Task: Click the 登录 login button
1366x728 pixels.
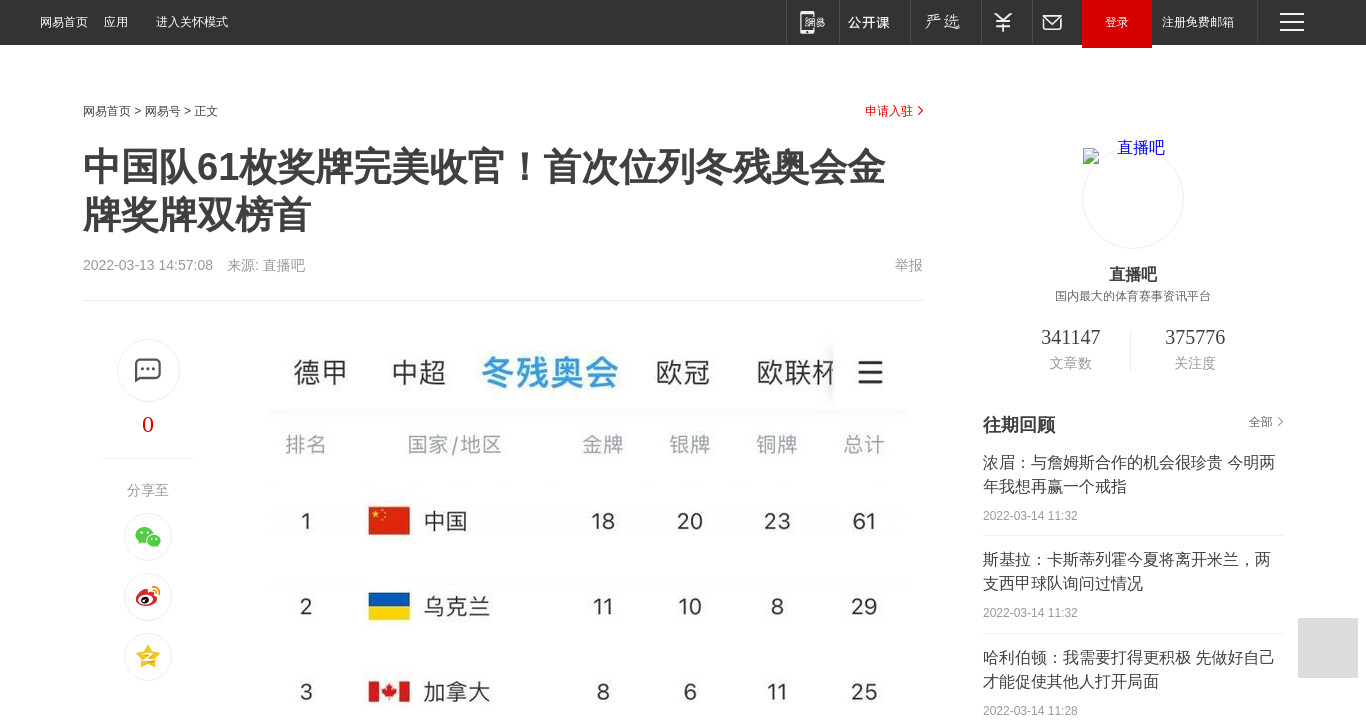Action: coord(1117,23)
